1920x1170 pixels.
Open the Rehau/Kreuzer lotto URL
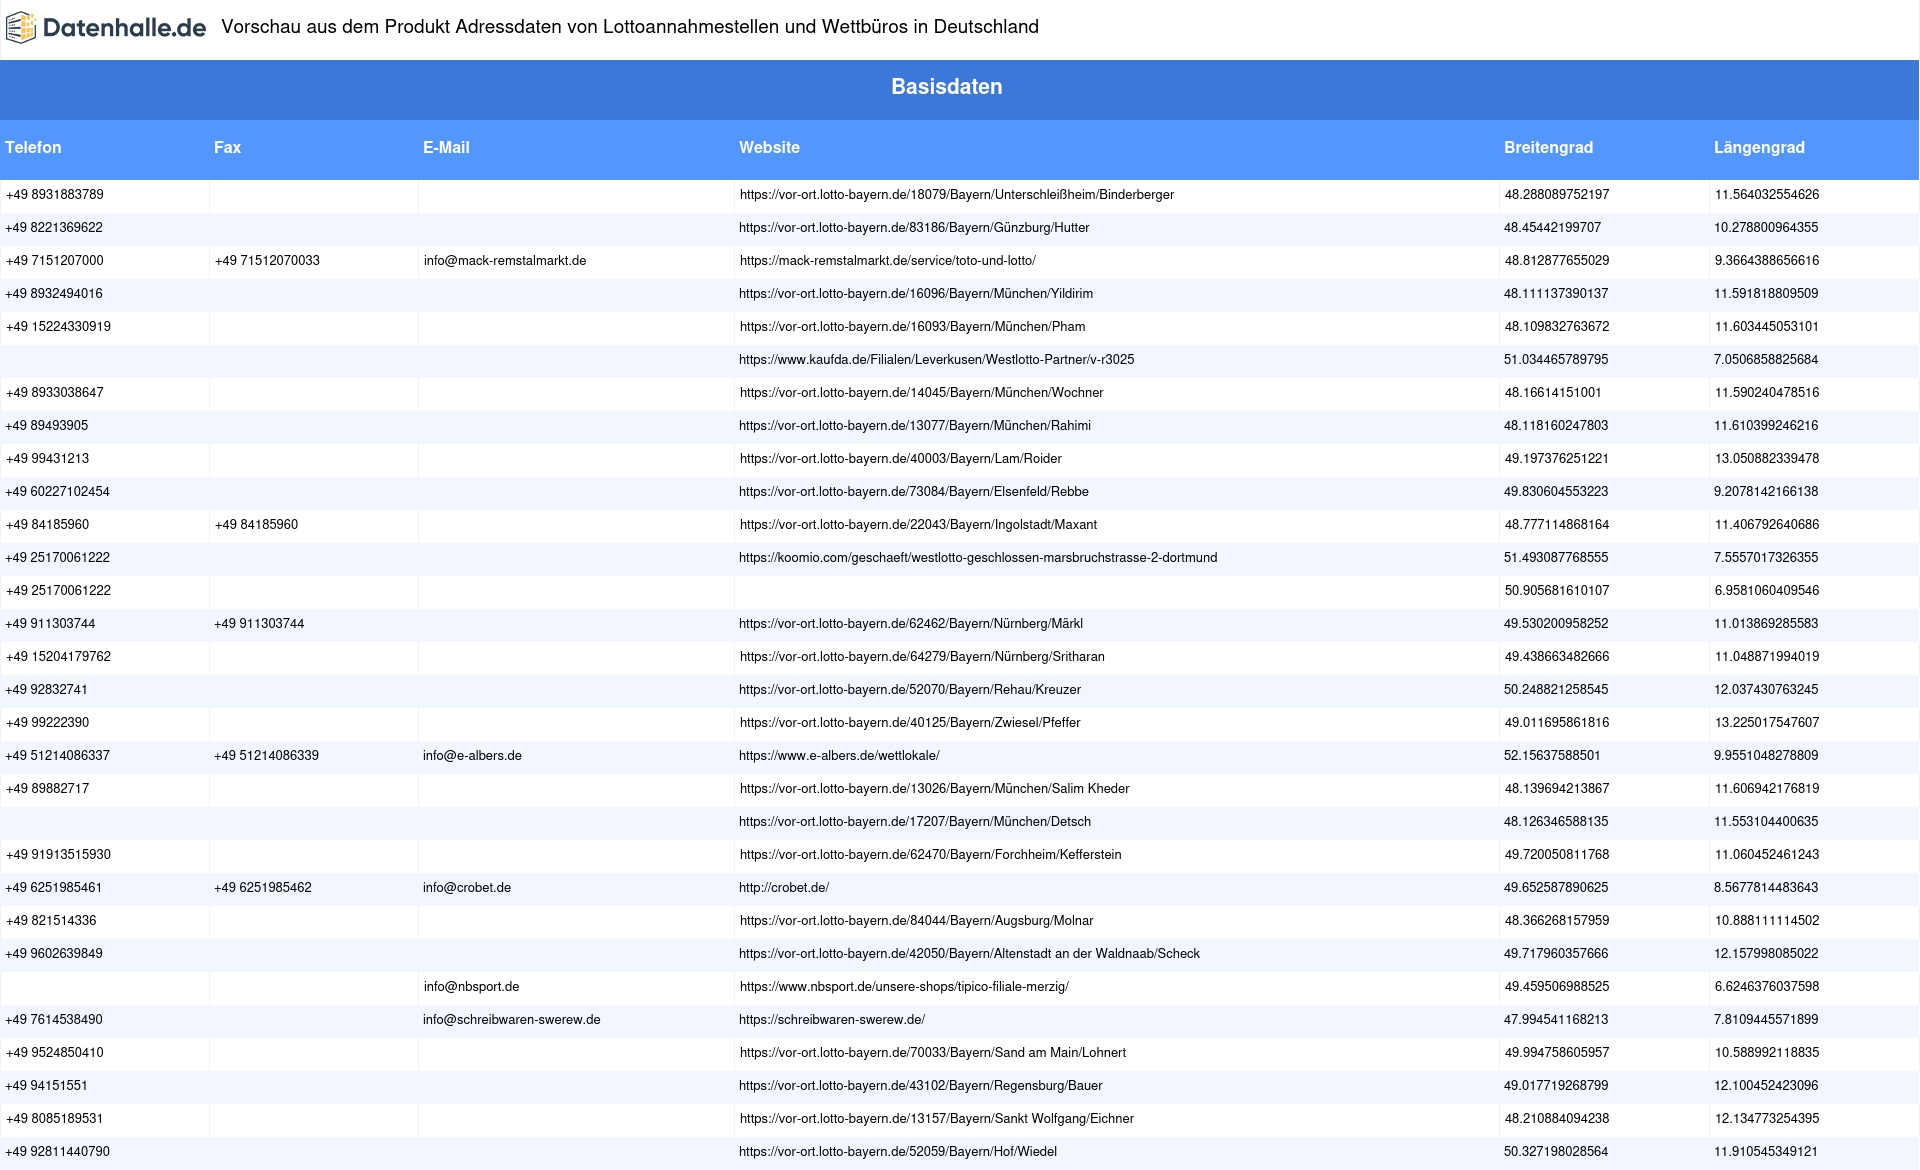tap(910, 690)
